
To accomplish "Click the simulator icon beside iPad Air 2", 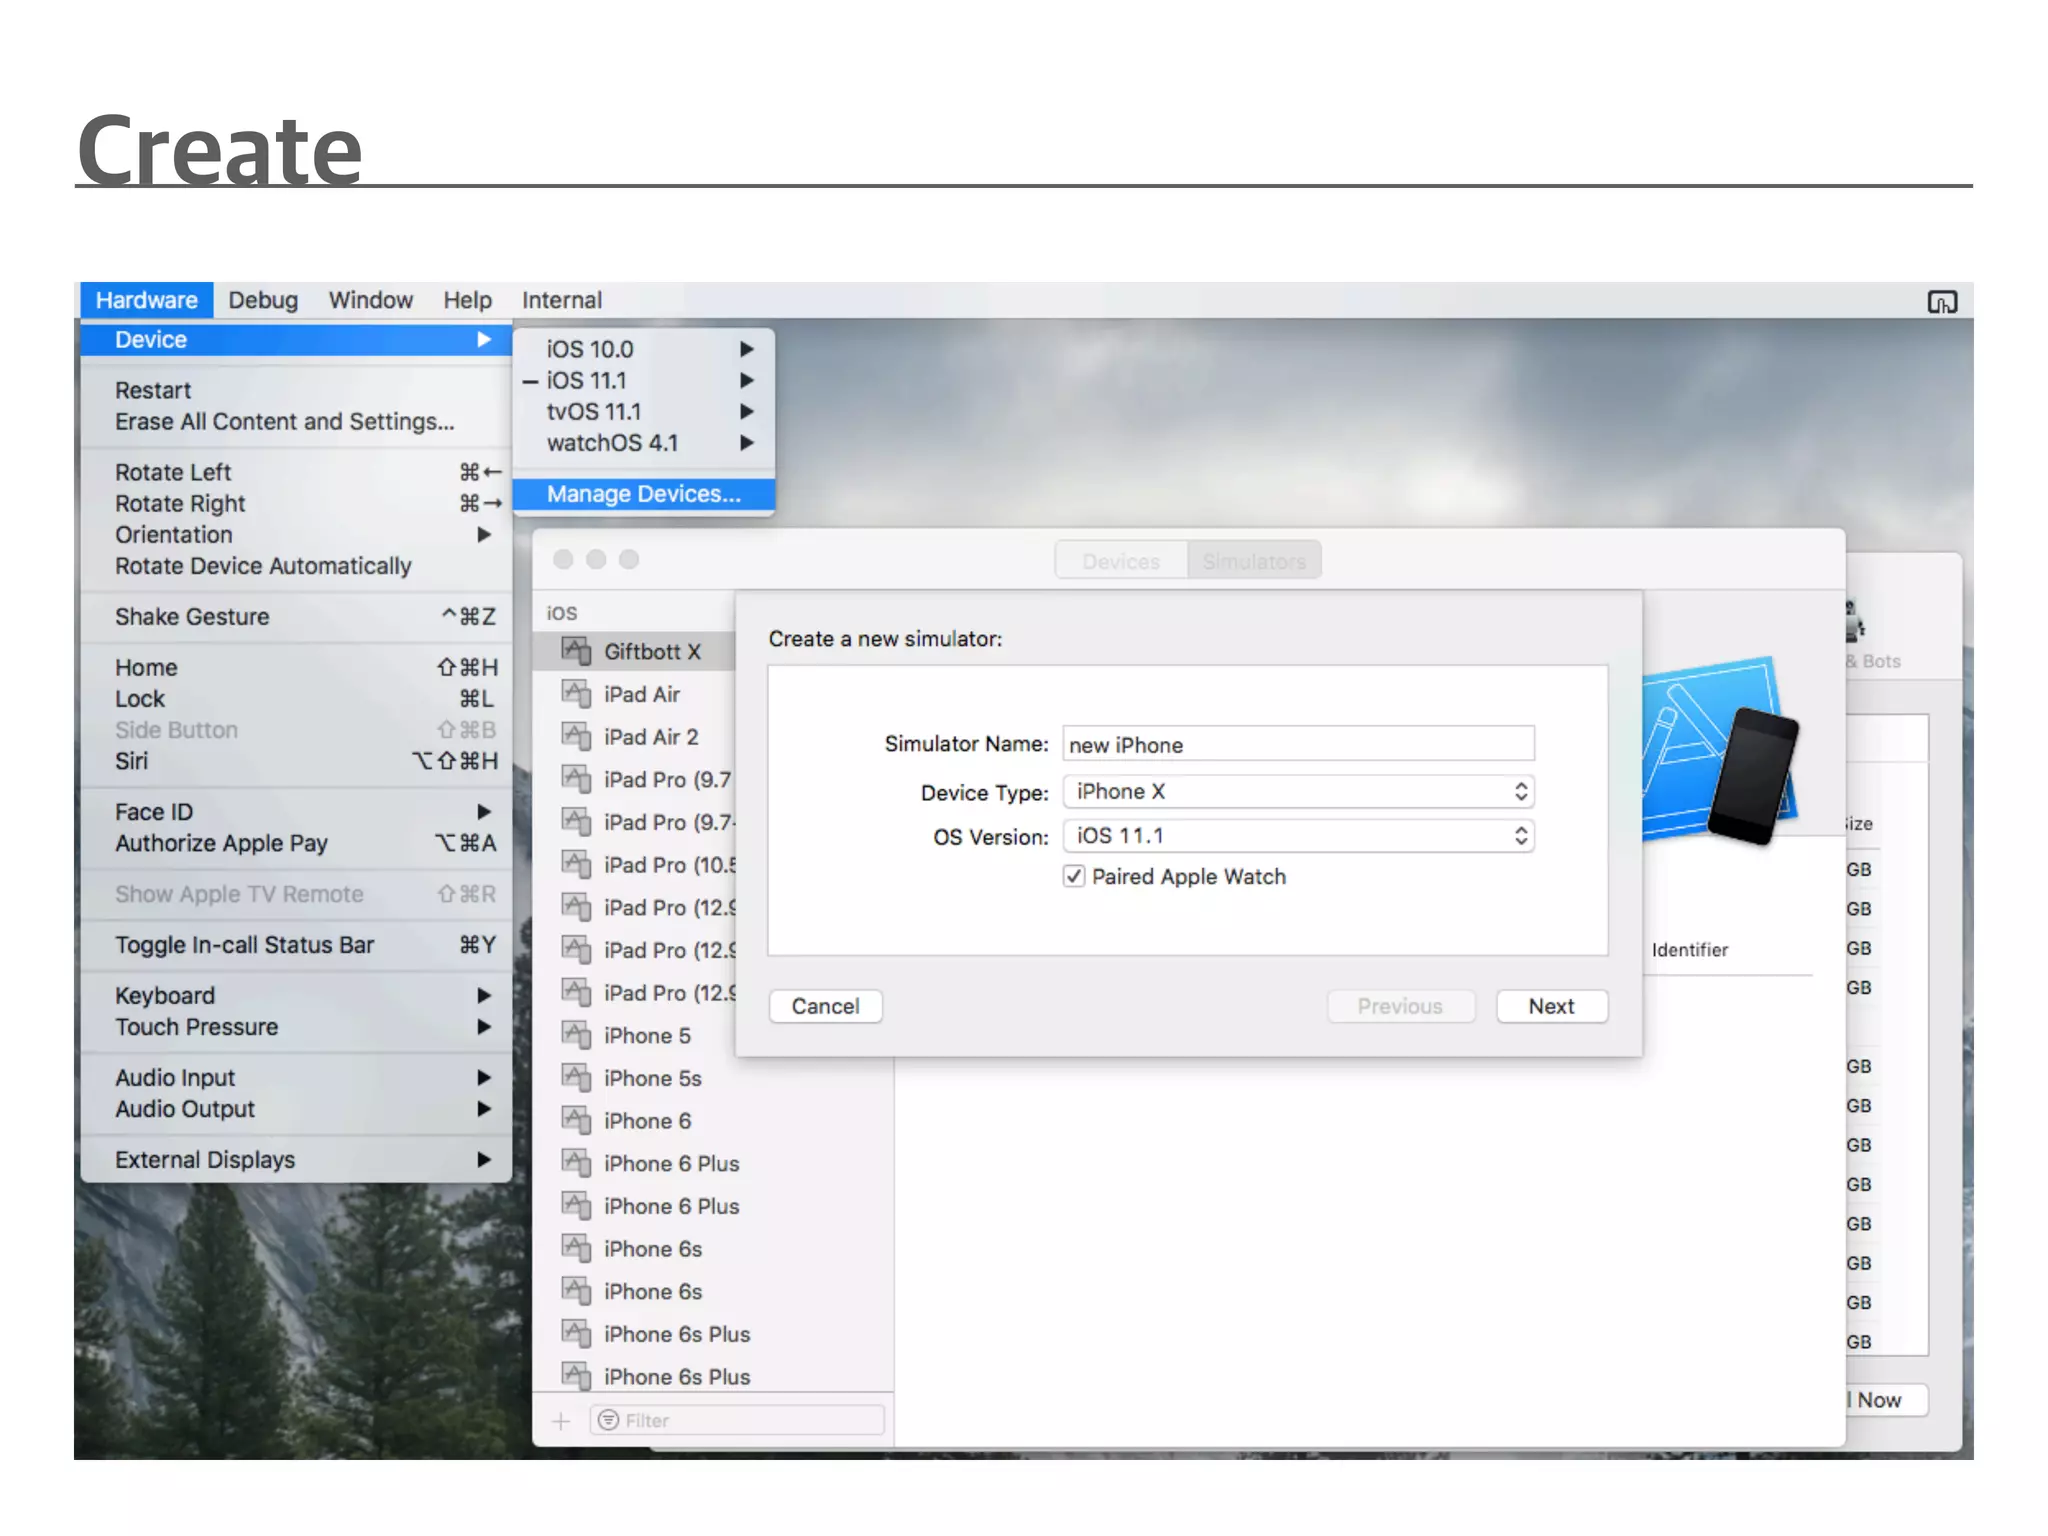I will tap(576, 737).
